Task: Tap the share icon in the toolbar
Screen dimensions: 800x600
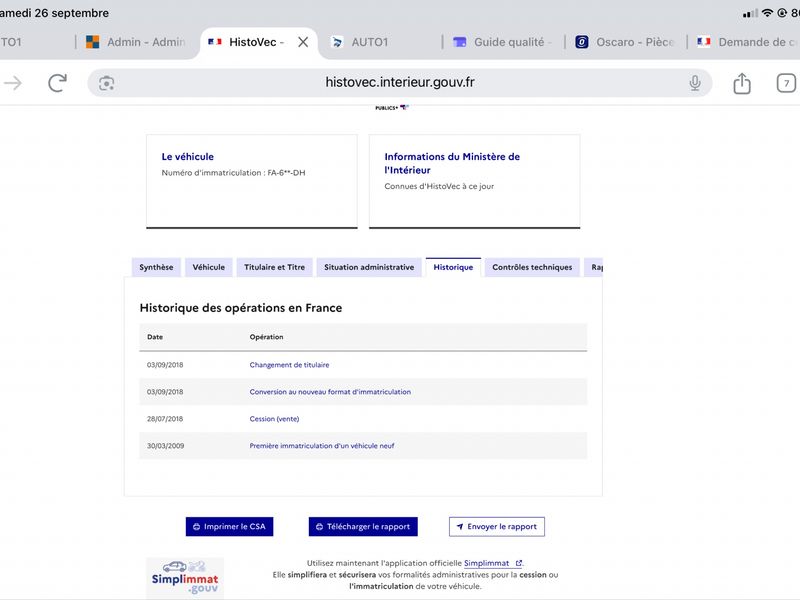Action: (x=741, y=83)
